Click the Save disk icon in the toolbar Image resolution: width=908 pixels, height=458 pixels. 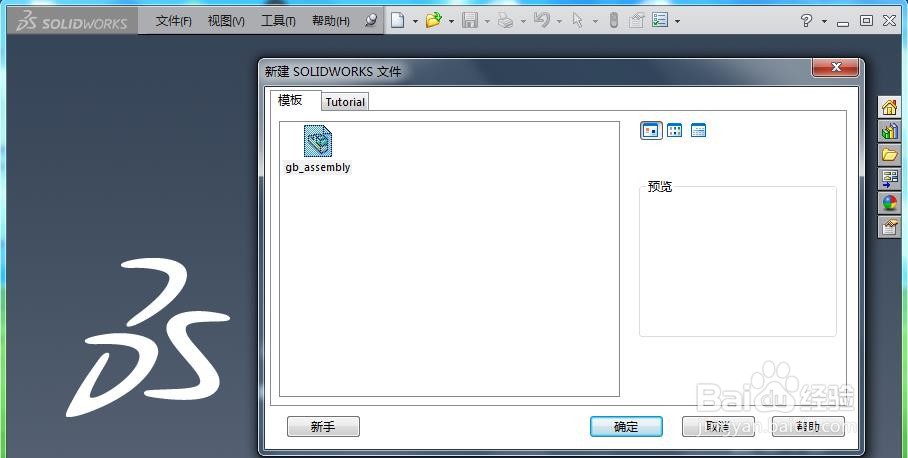tap(470, 21)
